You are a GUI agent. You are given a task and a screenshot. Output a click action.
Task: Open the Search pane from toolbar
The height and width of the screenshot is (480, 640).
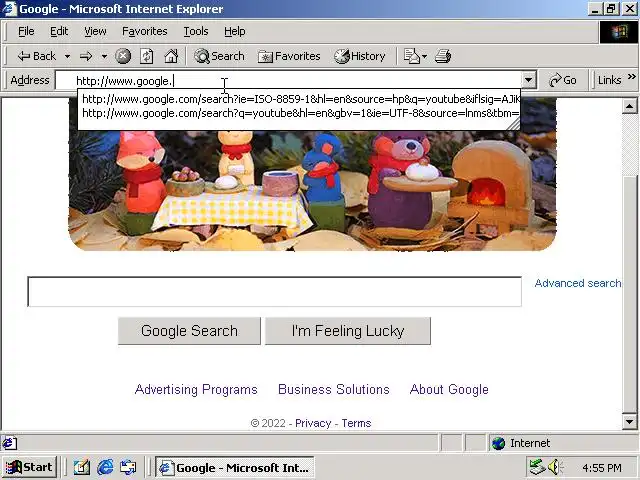point(219,56)
